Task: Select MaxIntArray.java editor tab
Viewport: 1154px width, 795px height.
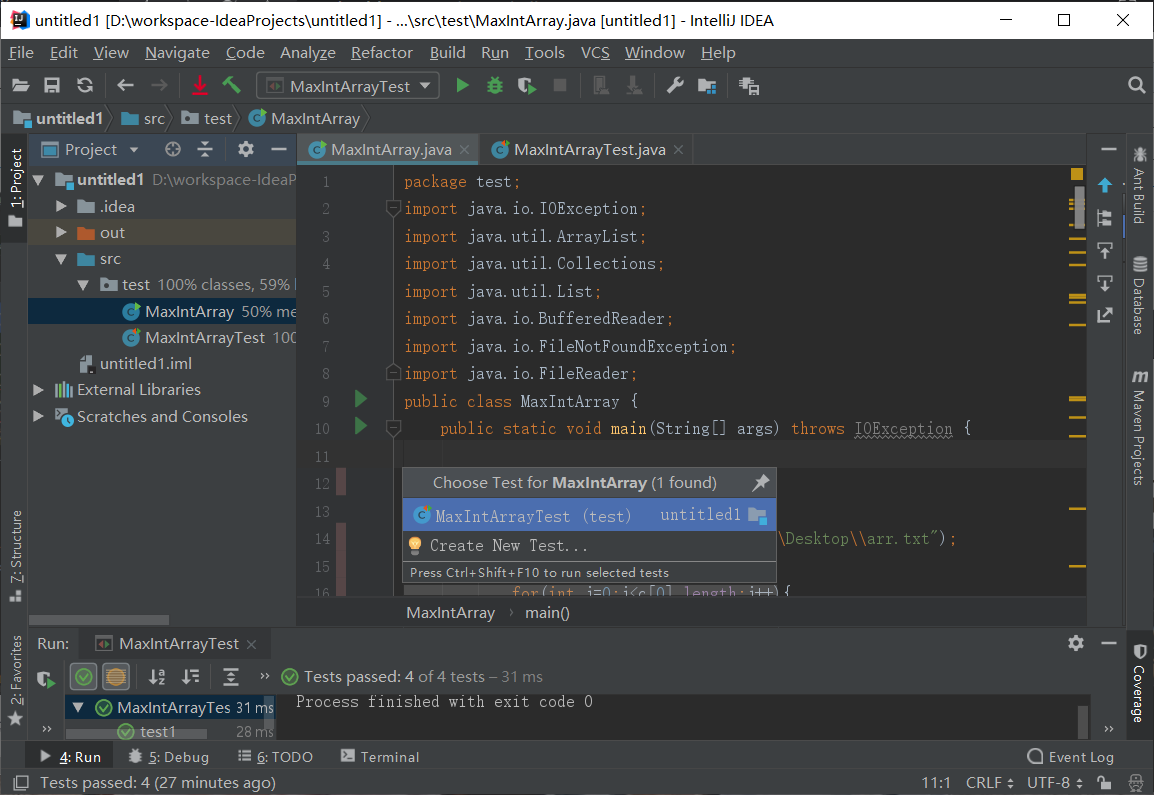Action: 389,149
